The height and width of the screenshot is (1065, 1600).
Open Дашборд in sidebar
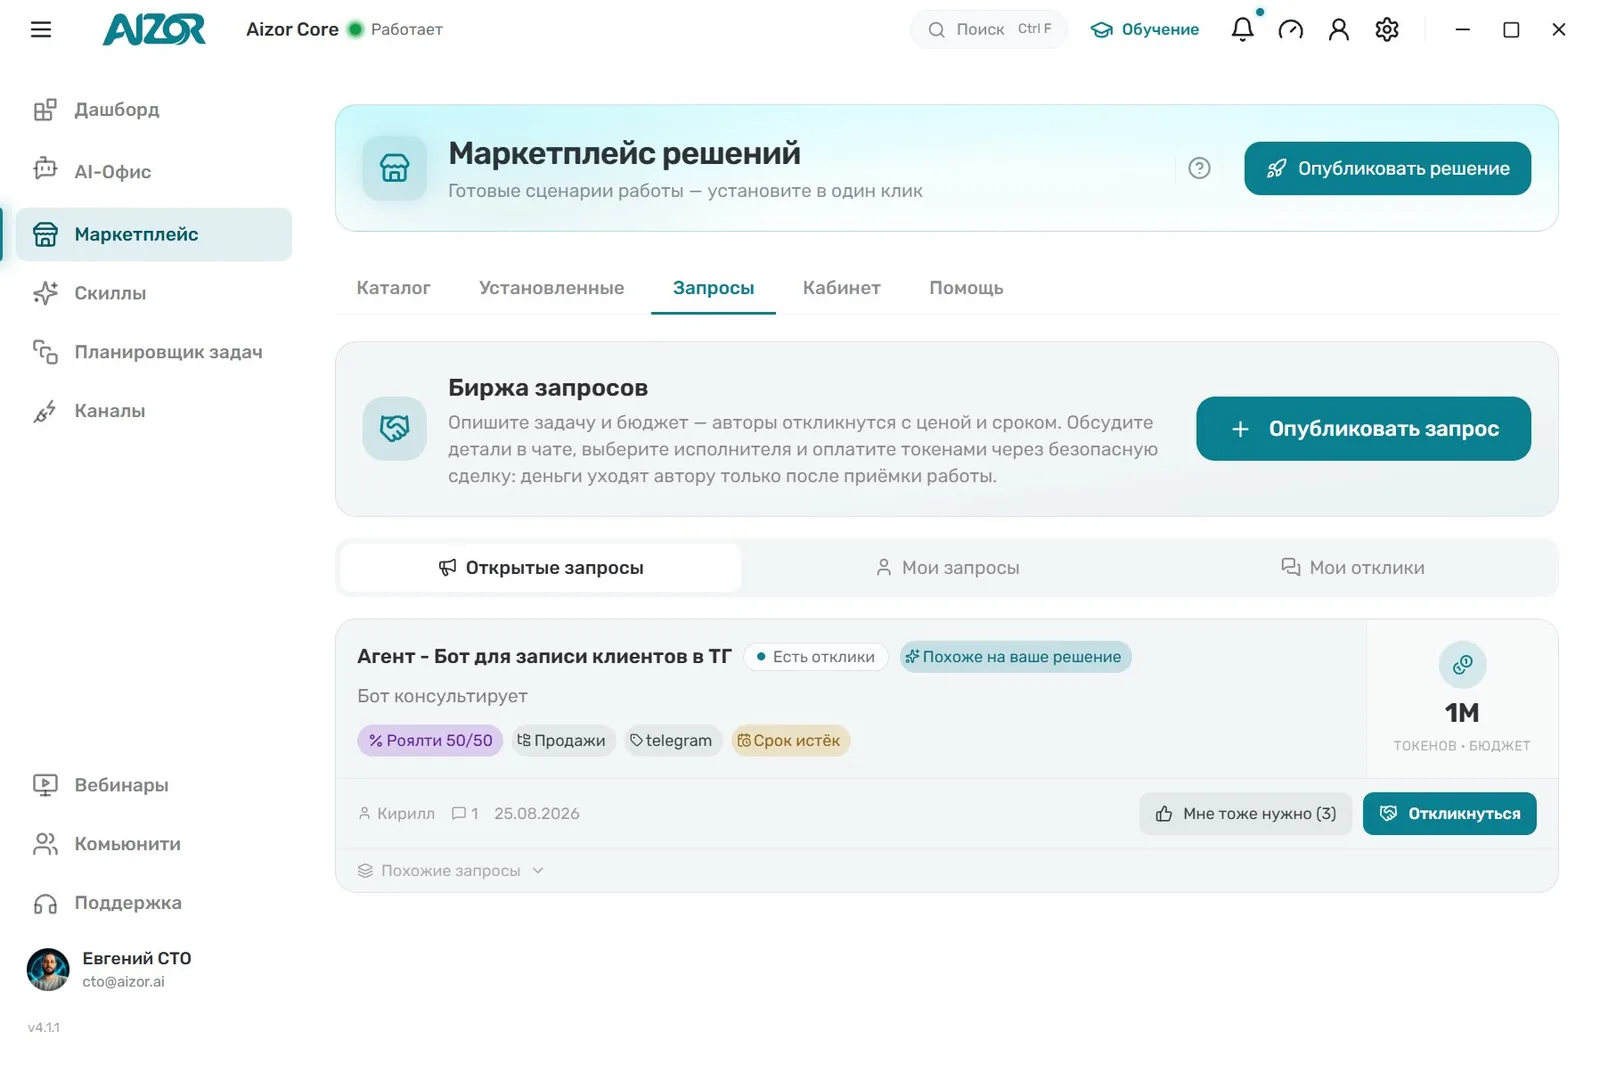154,110
